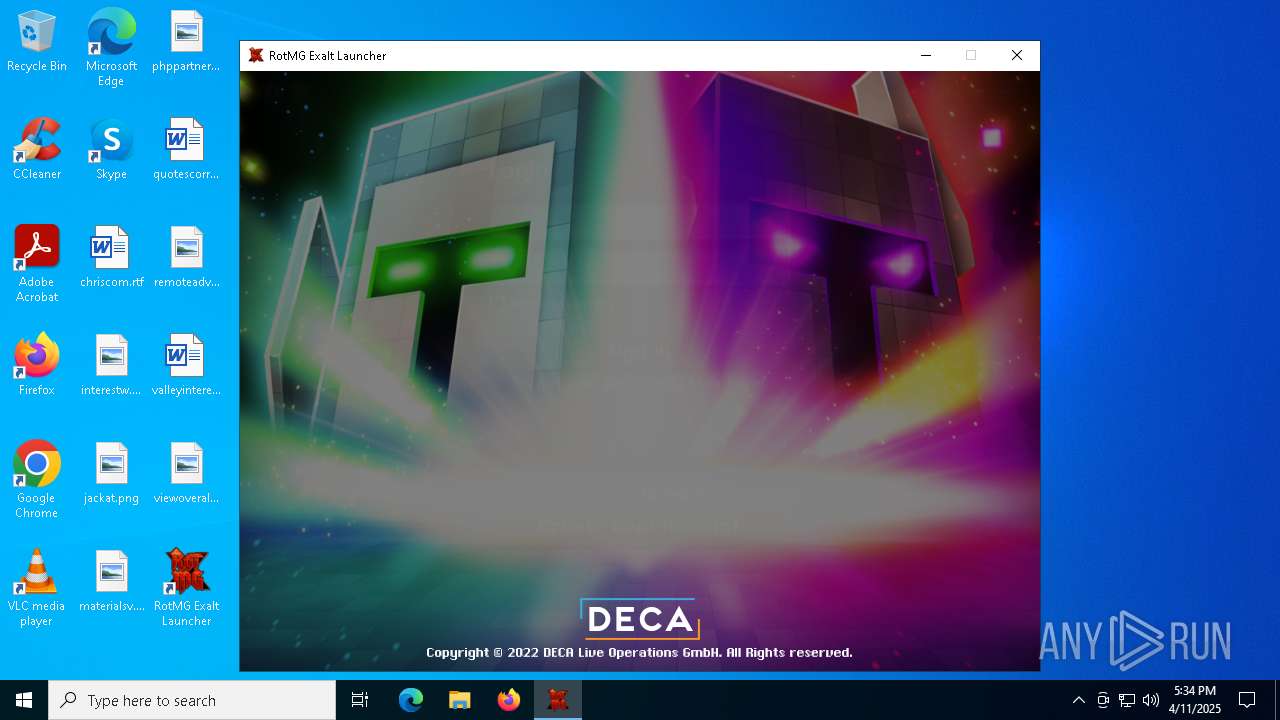1280x720 pixels.
Task: Open Firefox from the taskbar
Action: (x=509, y=700)
